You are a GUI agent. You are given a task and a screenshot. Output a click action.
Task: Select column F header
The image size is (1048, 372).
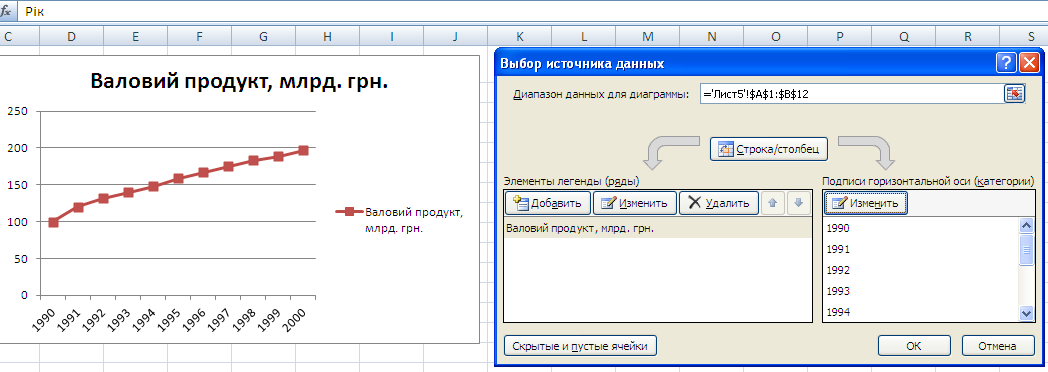pyautogui.click(x=199, y=37)
